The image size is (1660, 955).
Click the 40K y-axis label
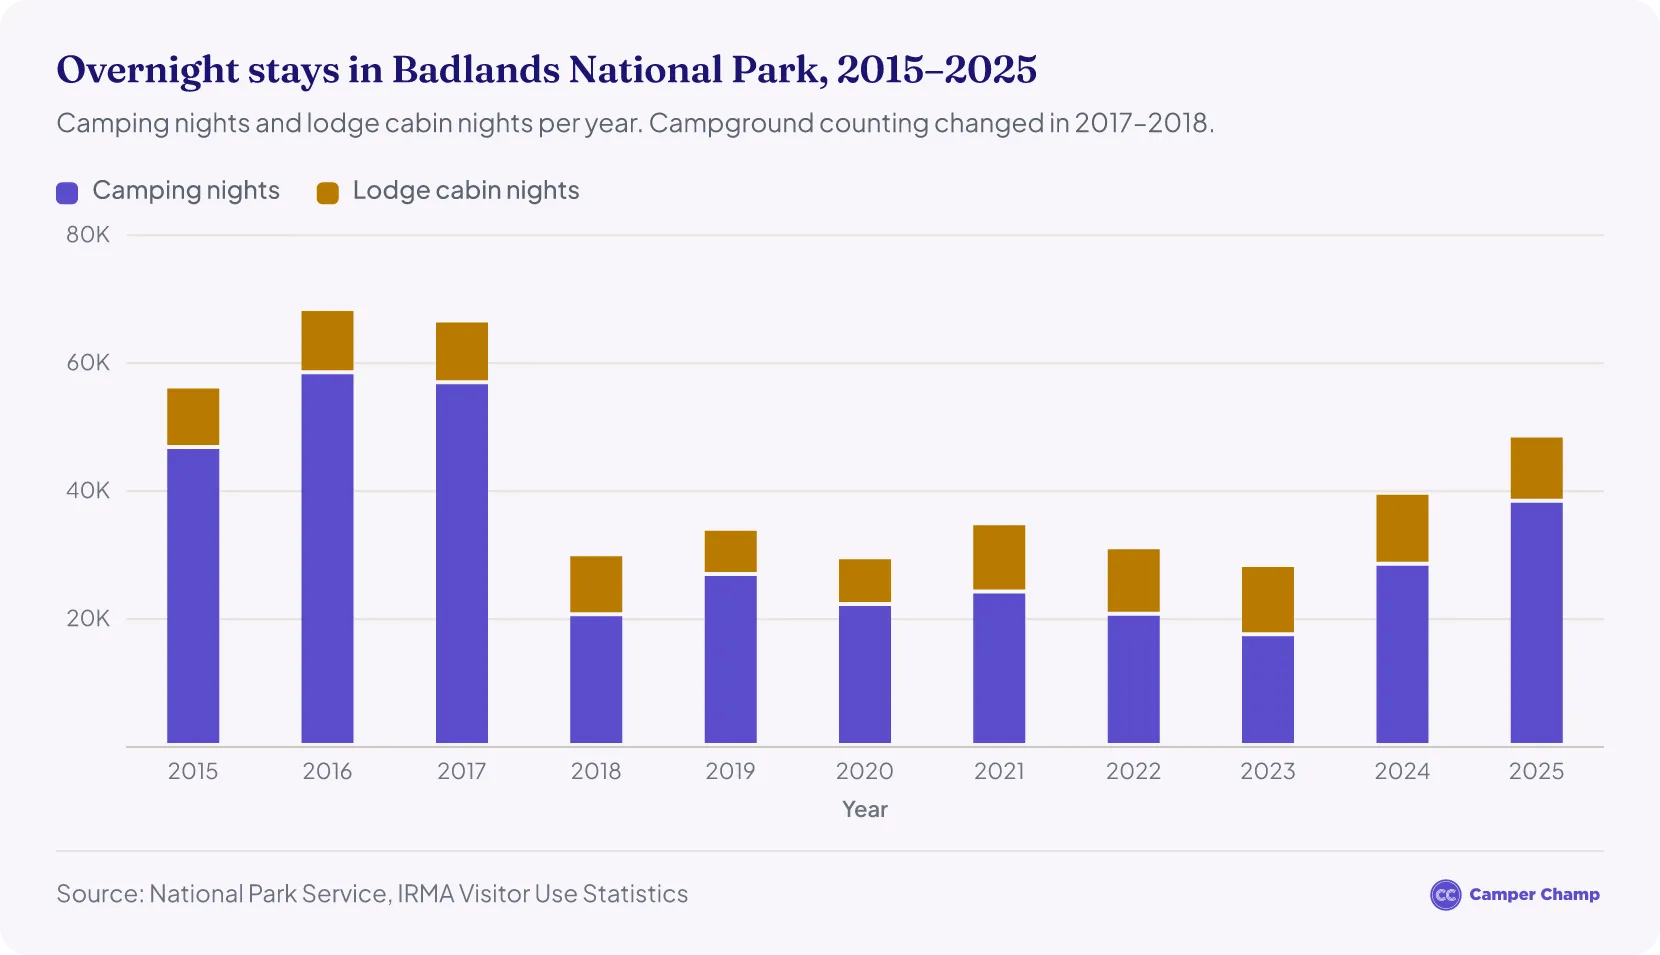tap(88, 491)
